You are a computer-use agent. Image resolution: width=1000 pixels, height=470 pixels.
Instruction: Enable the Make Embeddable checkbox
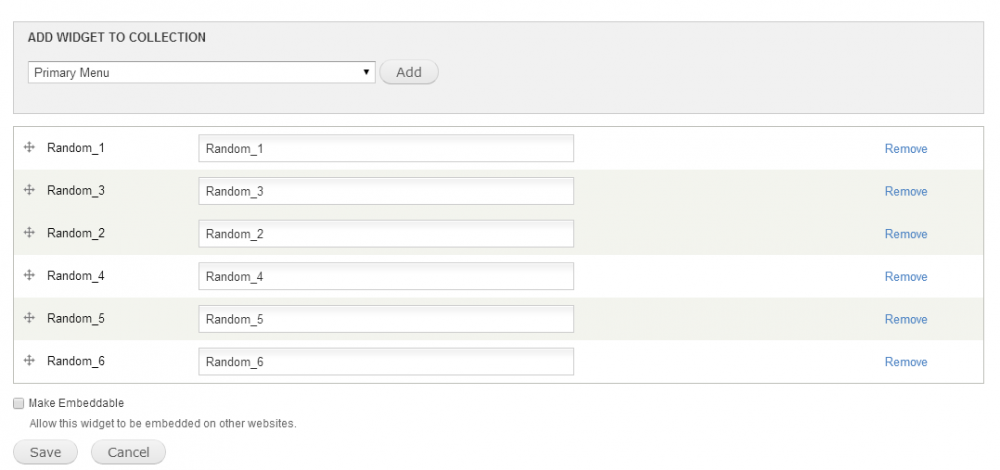(x=18, y=403)
